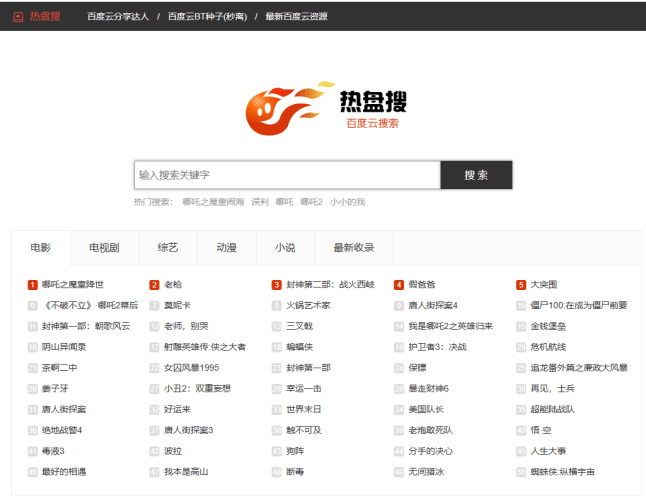Switch to the 最新收录 tab
This screenshot has width=646, height=500.
pos(354,248)
